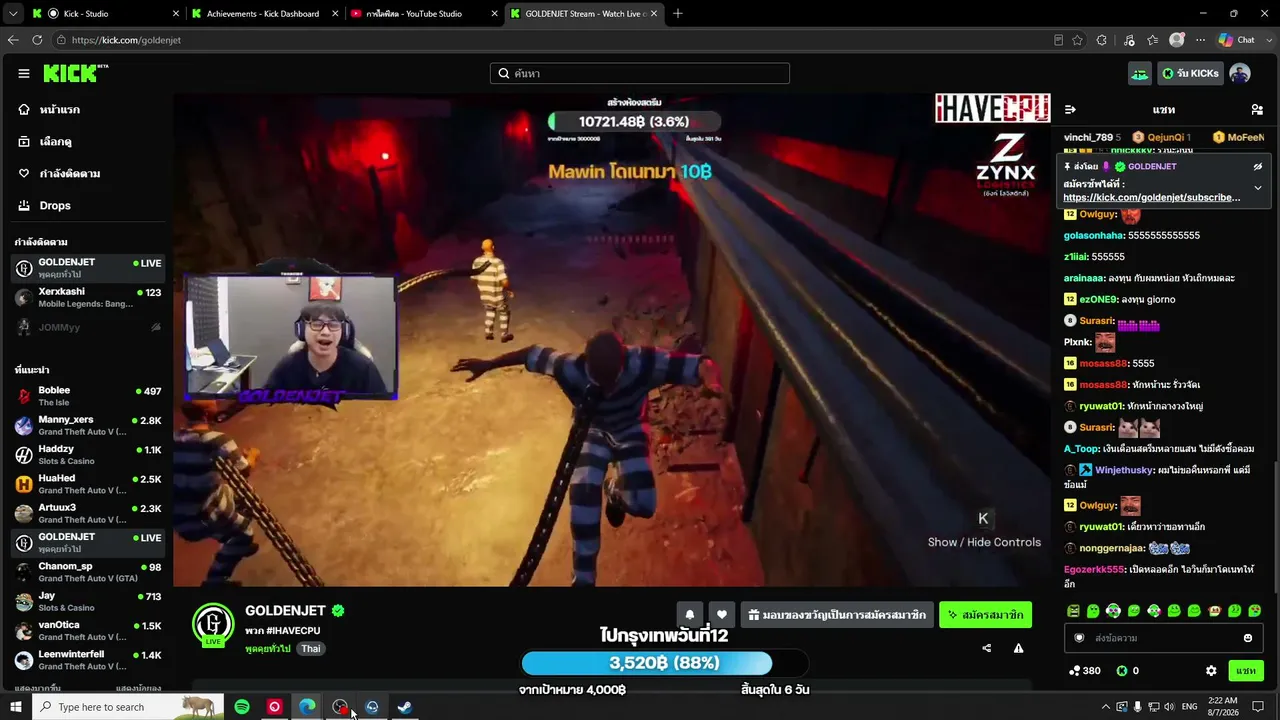Open Steam from the taskbar
The image size is (1280, 720).
point(405,707)
